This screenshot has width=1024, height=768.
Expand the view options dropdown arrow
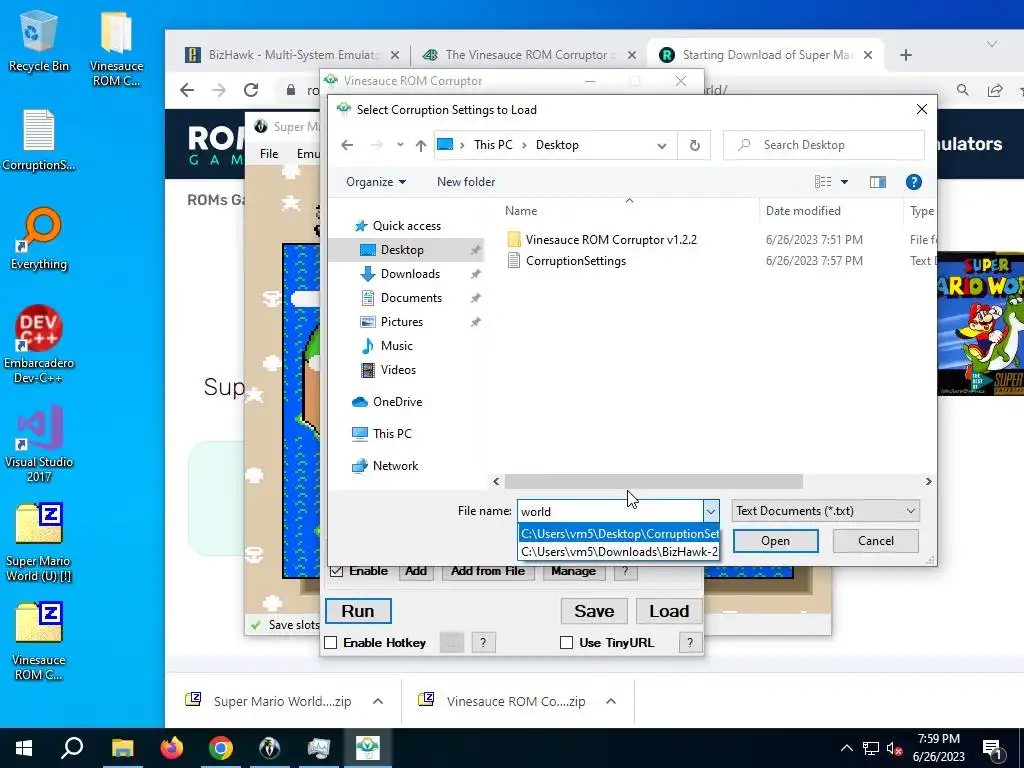[844, 182]
